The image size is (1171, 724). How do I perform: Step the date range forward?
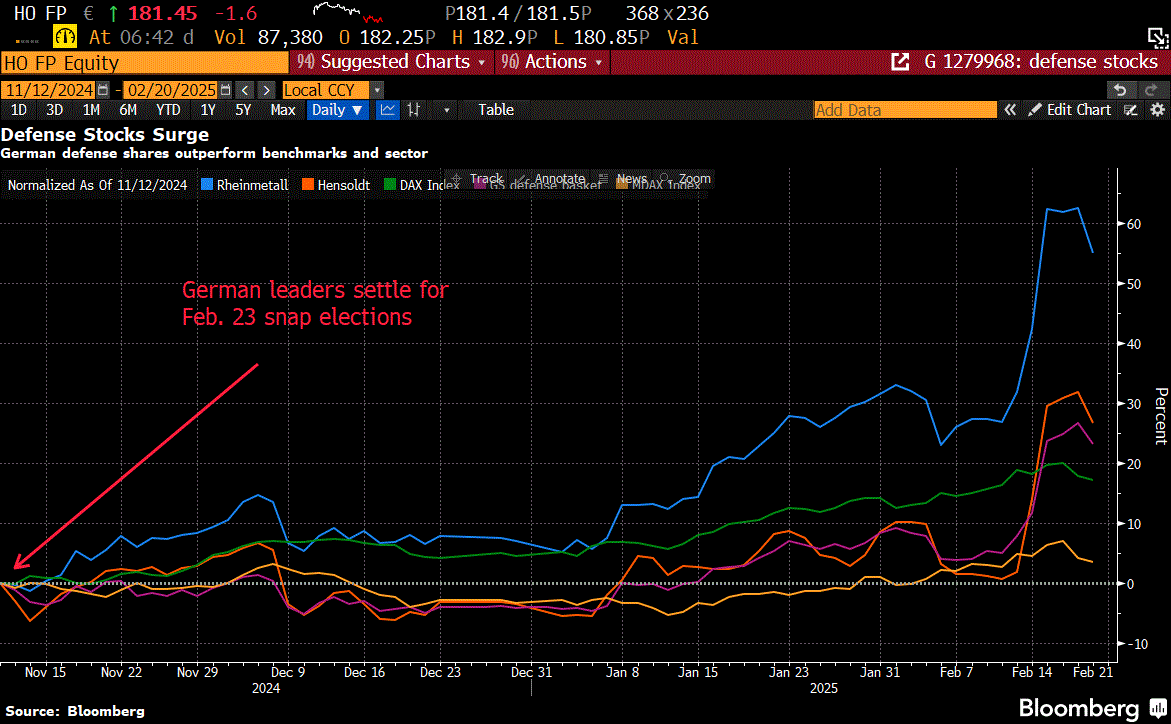pyautogui.click(x=267, y=90)
